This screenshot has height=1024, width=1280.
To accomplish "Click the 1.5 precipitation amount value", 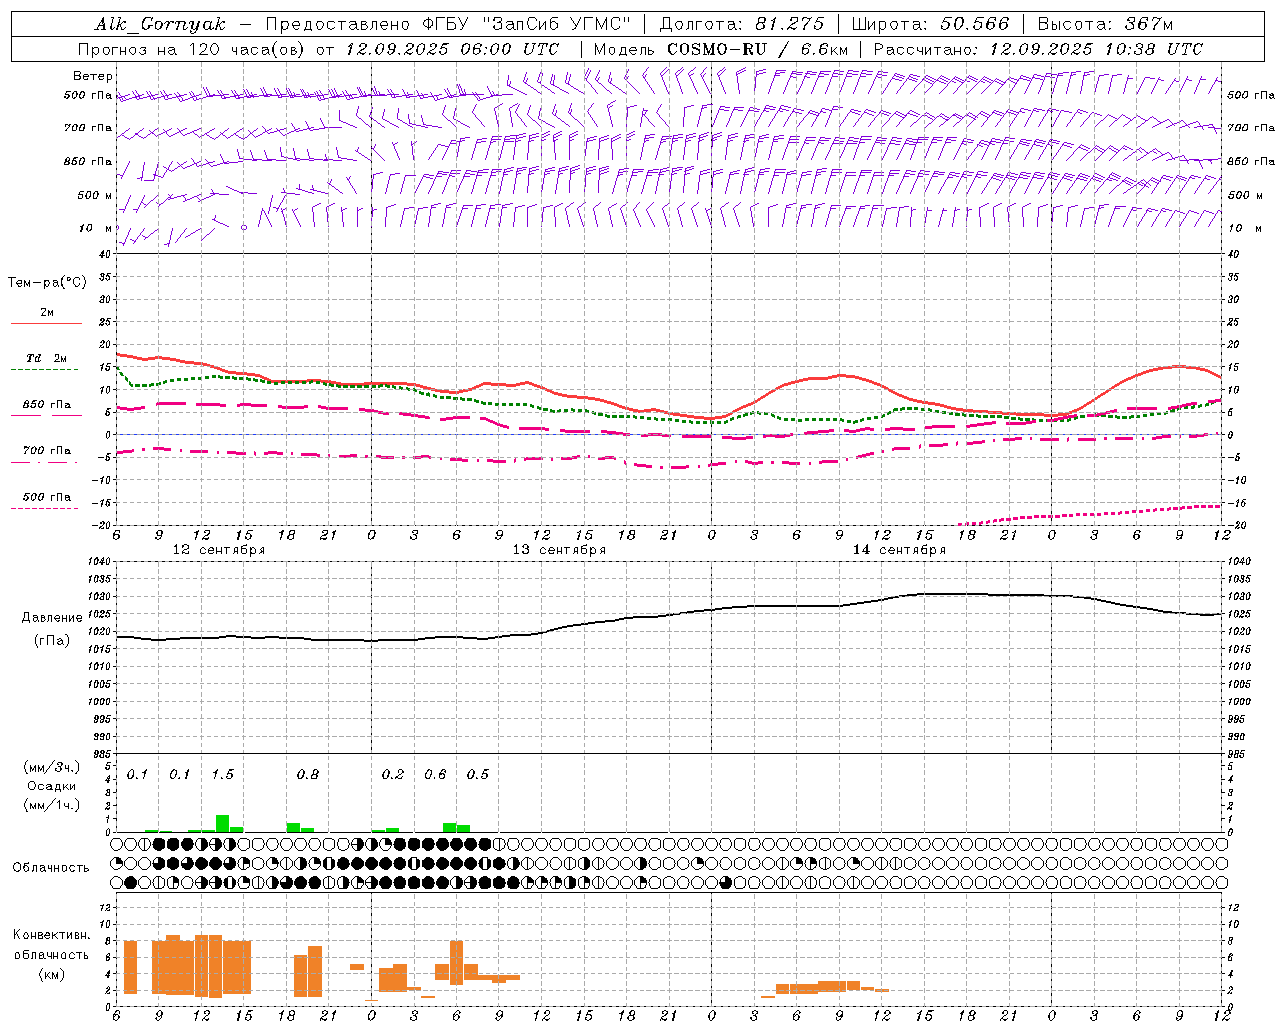I will [x=223, y=775].
